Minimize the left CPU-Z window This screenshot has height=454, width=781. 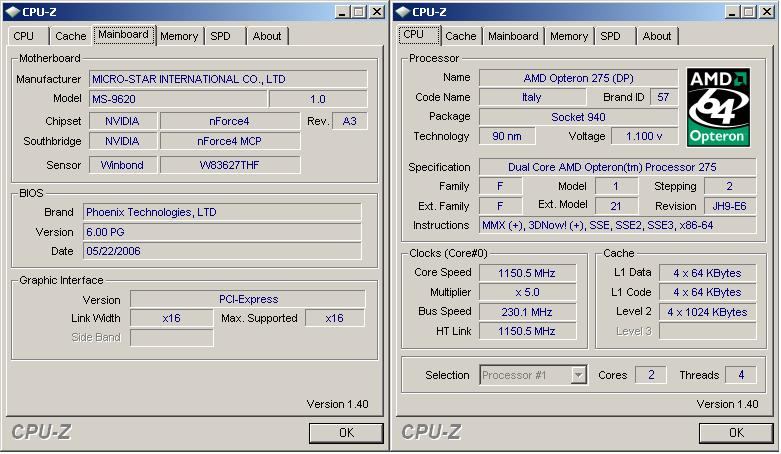click(x=342, y=11)
